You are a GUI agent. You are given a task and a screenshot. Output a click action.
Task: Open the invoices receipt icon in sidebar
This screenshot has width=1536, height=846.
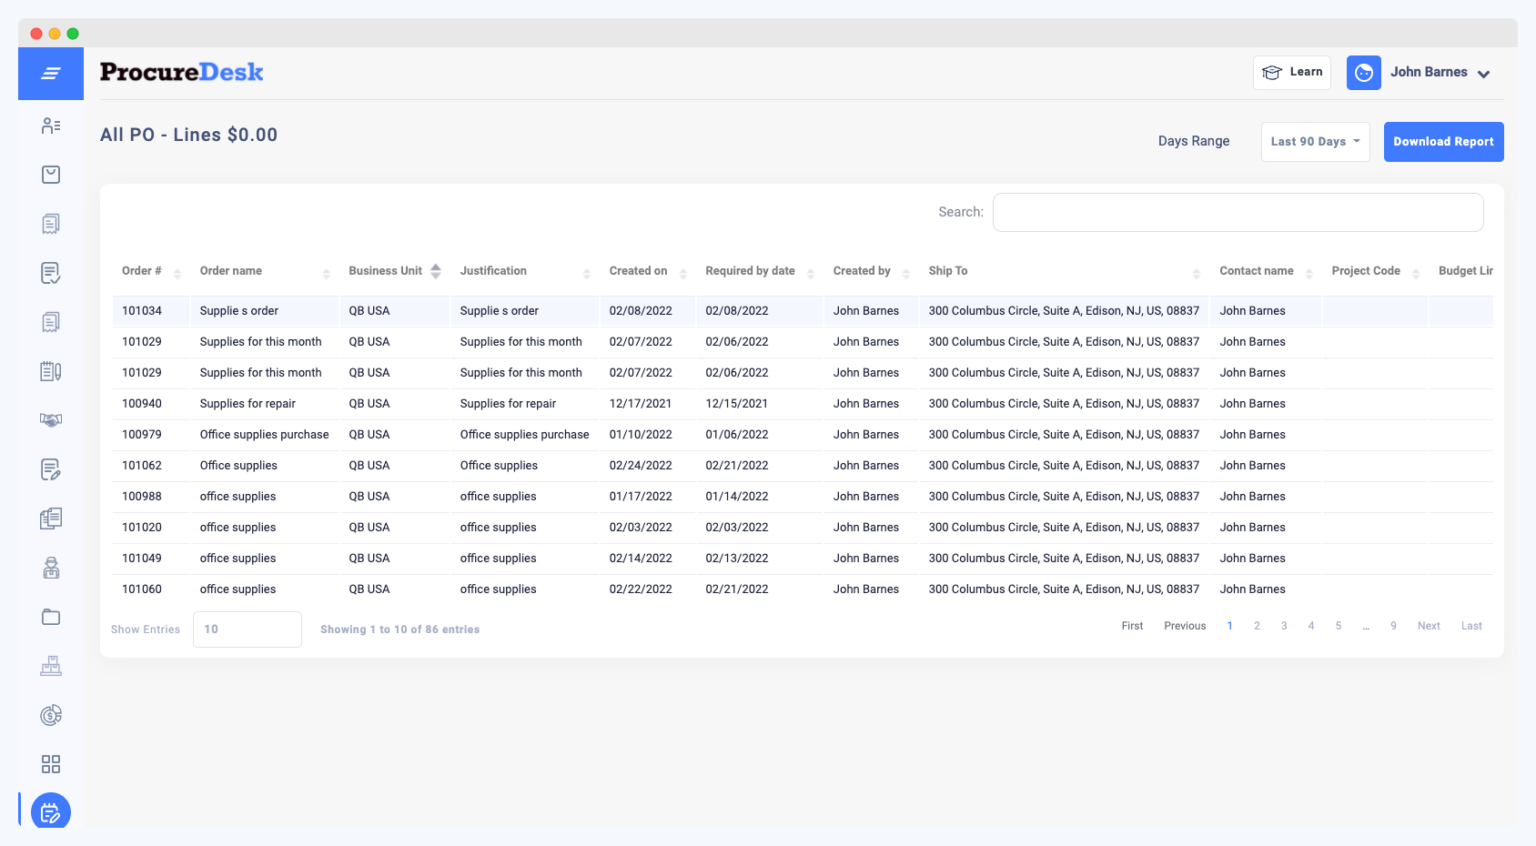click(50, 223)
